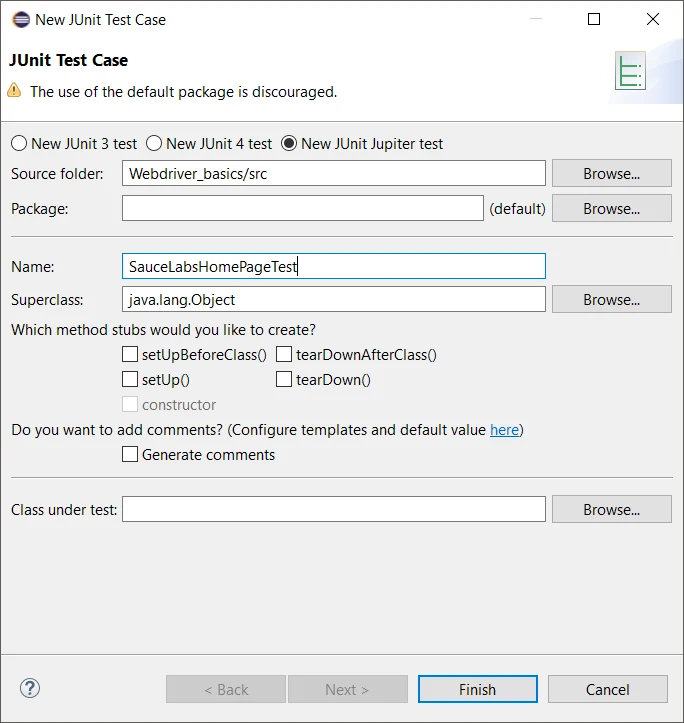This screenshot has width=684, height=723.
Task: Browse for the Class under test
Action: coord(612,509)
